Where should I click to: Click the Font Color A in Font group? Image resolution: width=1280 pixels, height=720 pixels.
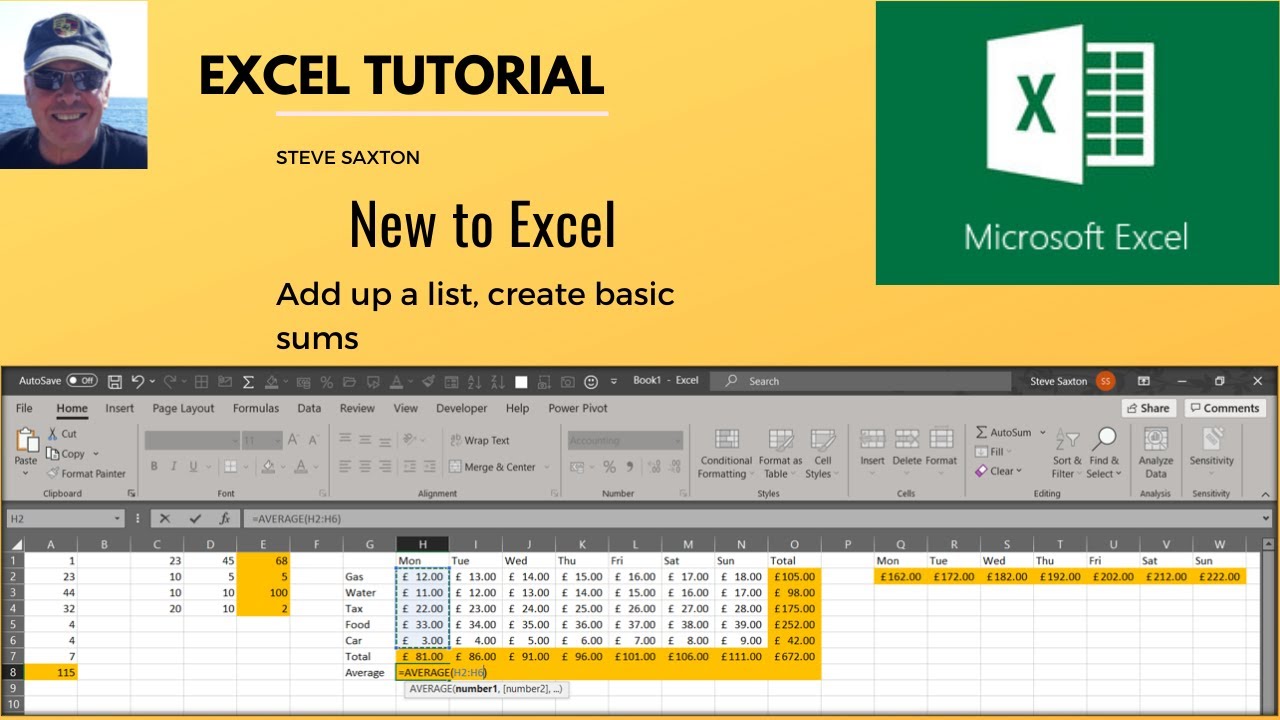click(301, 466)
